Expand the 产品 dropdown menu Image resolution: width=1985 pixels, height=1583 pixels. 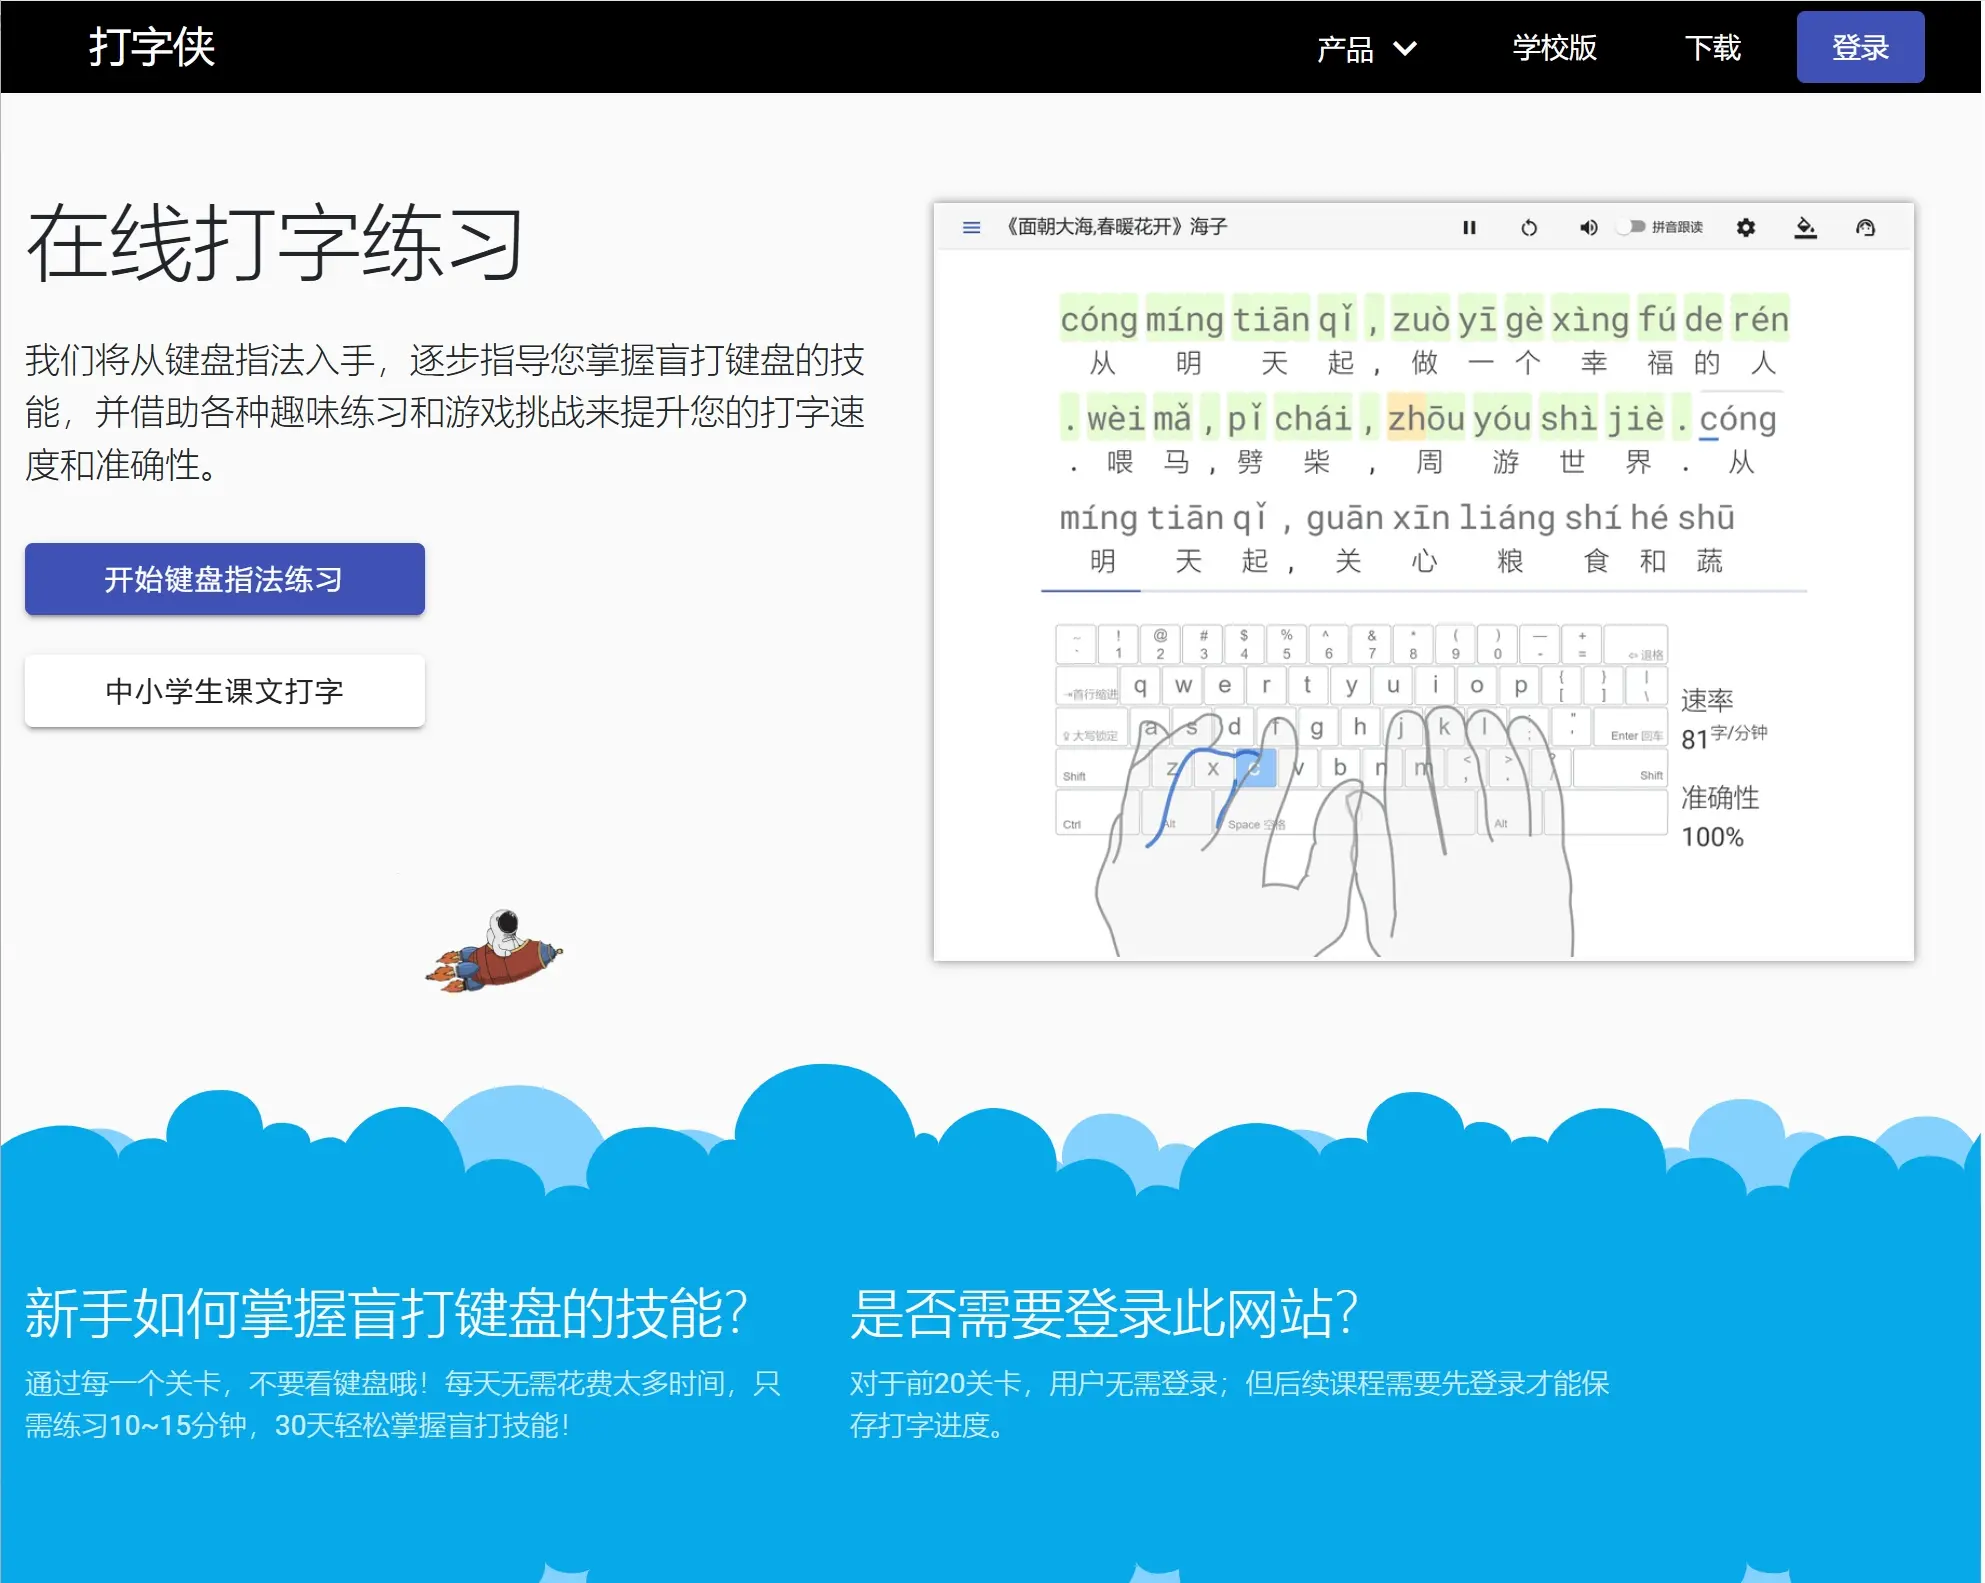coord(1345,48)
